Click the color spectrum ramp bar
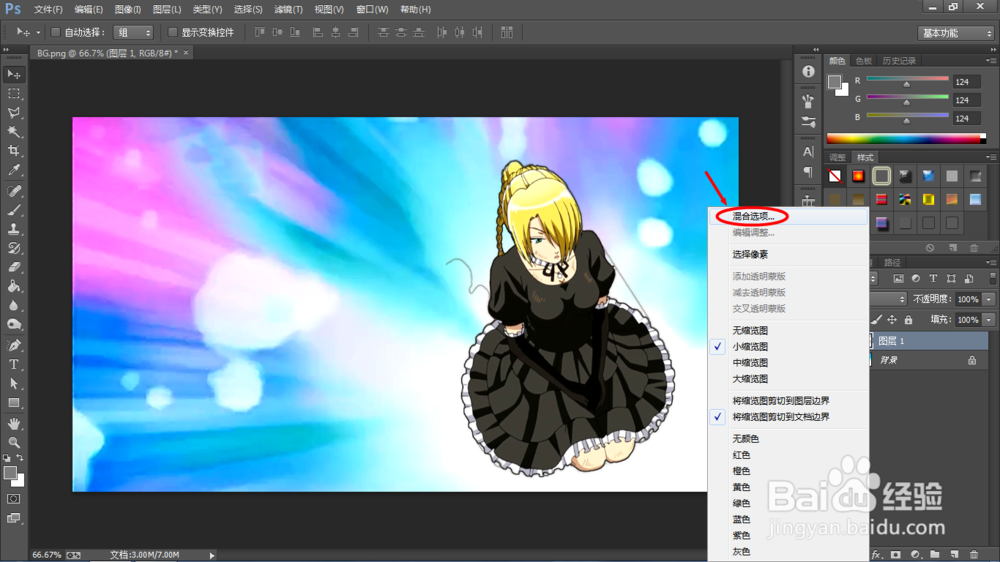The image size is (1000, 562). tap(906, 139)
